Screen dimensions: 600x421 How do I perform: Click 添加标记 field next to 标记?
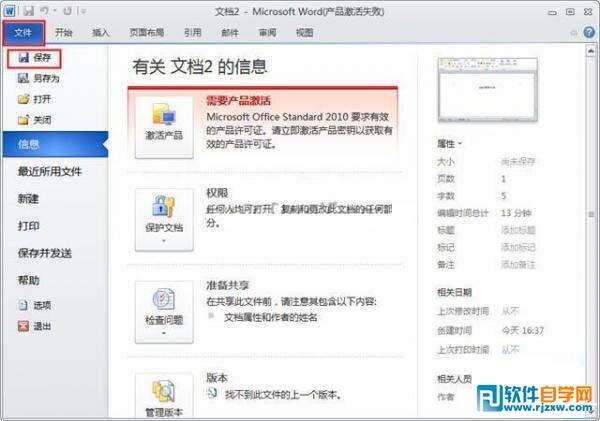click(518, 247)
